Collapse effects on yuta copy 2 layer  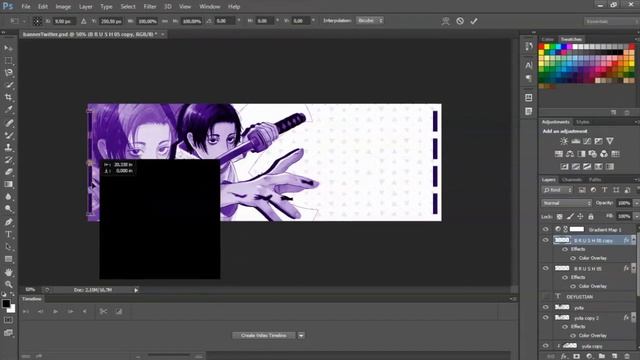tap(633, 317)
